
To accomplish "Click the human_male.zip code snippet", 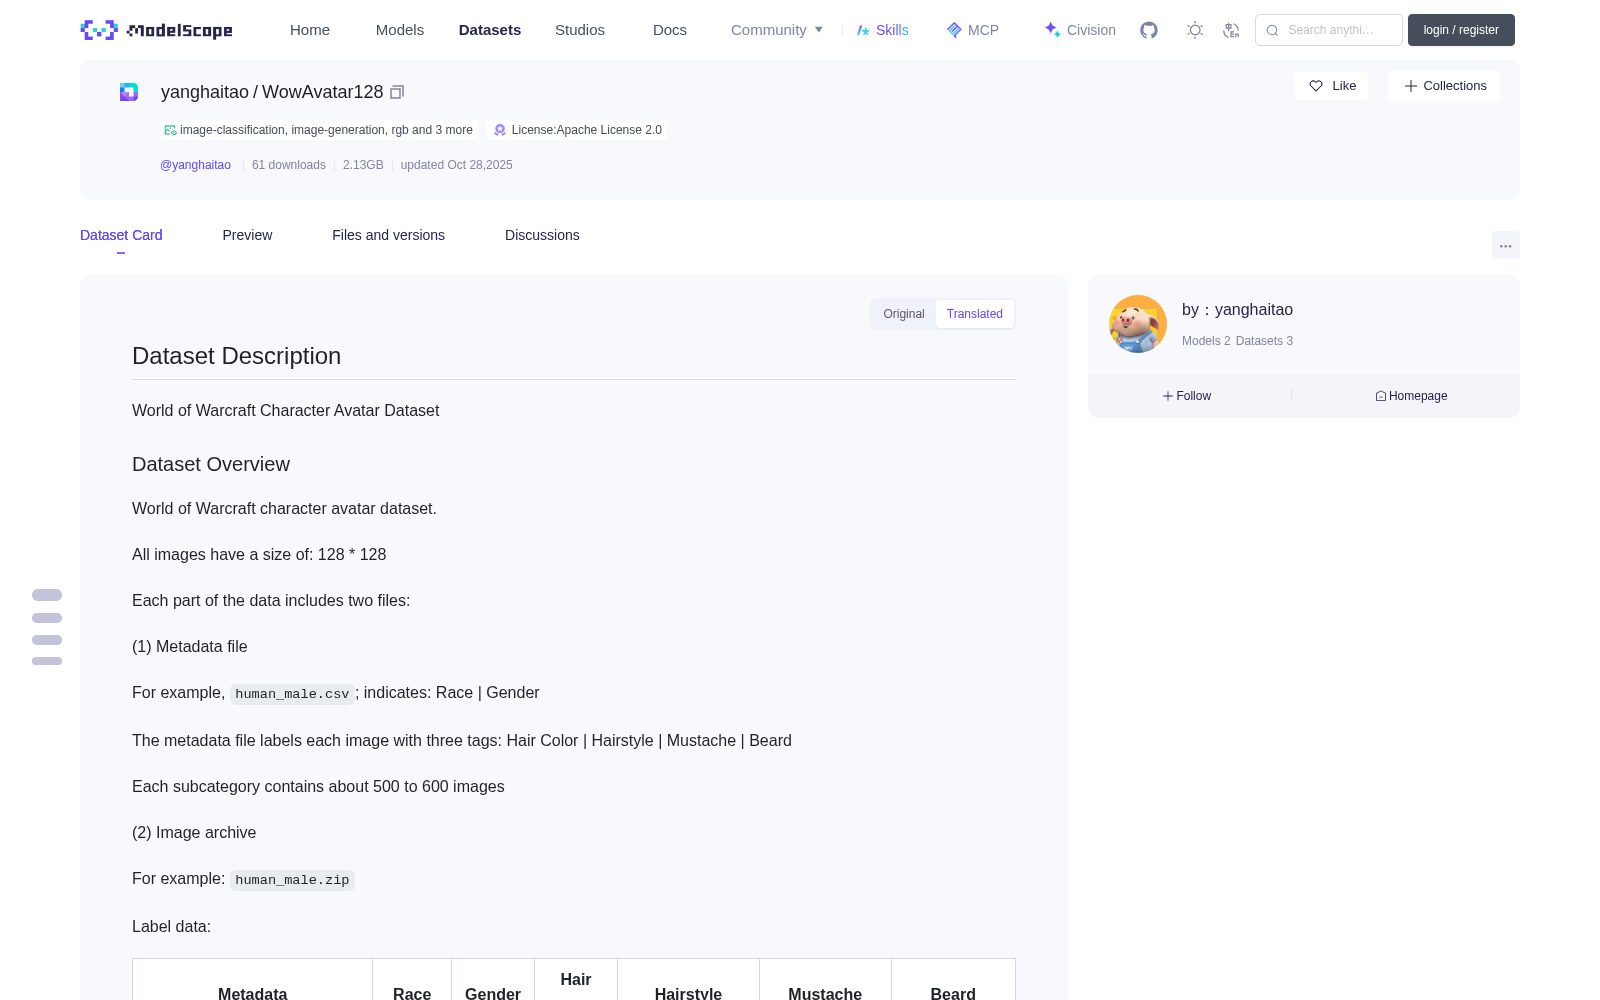I will [x=292, y=880].
